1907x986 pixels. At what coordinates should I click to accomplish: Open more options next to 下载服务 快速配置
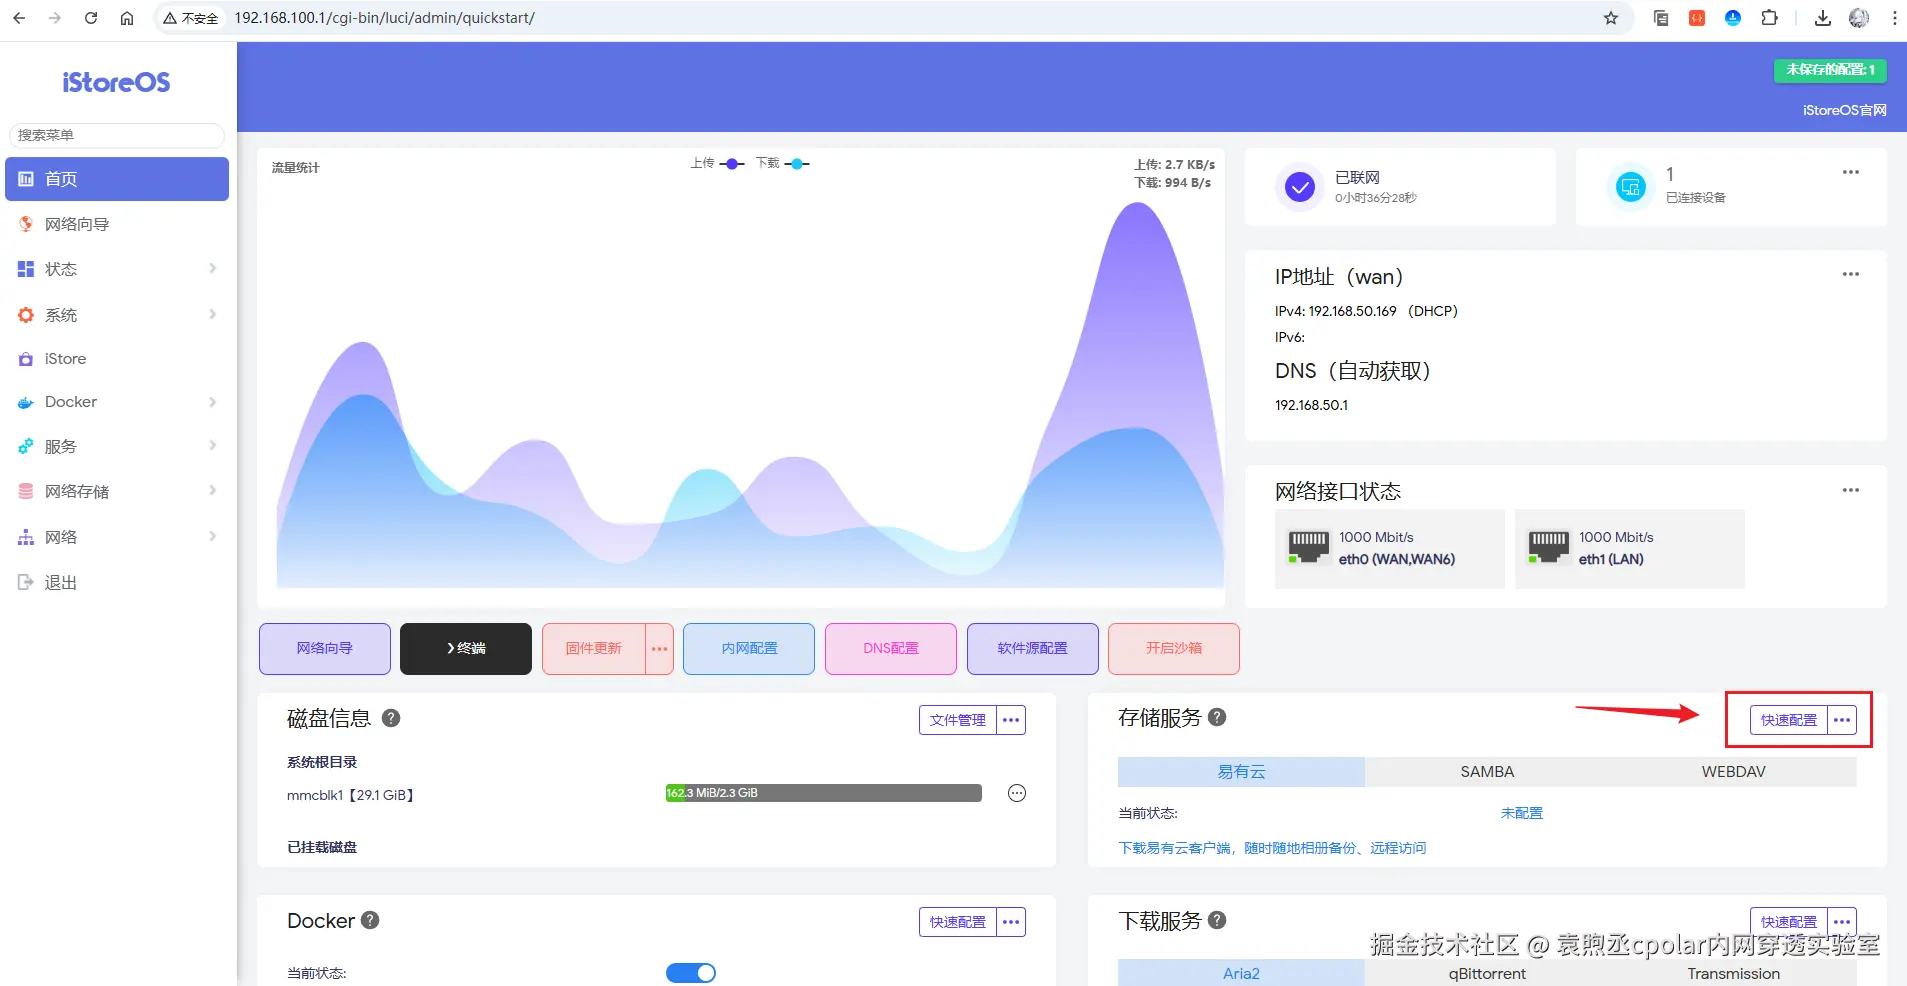coord(1842,922)
